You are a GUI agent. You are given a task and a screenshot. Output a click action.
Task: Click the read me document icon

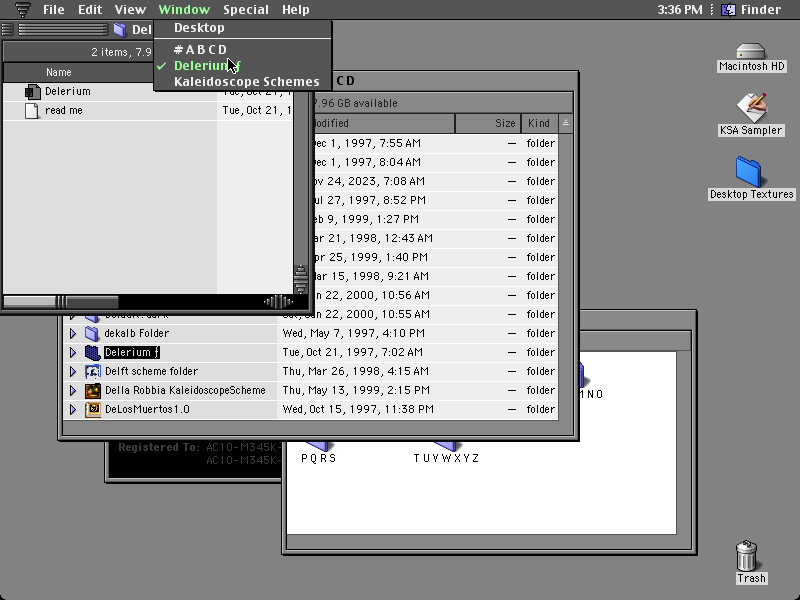pos(32,110)
